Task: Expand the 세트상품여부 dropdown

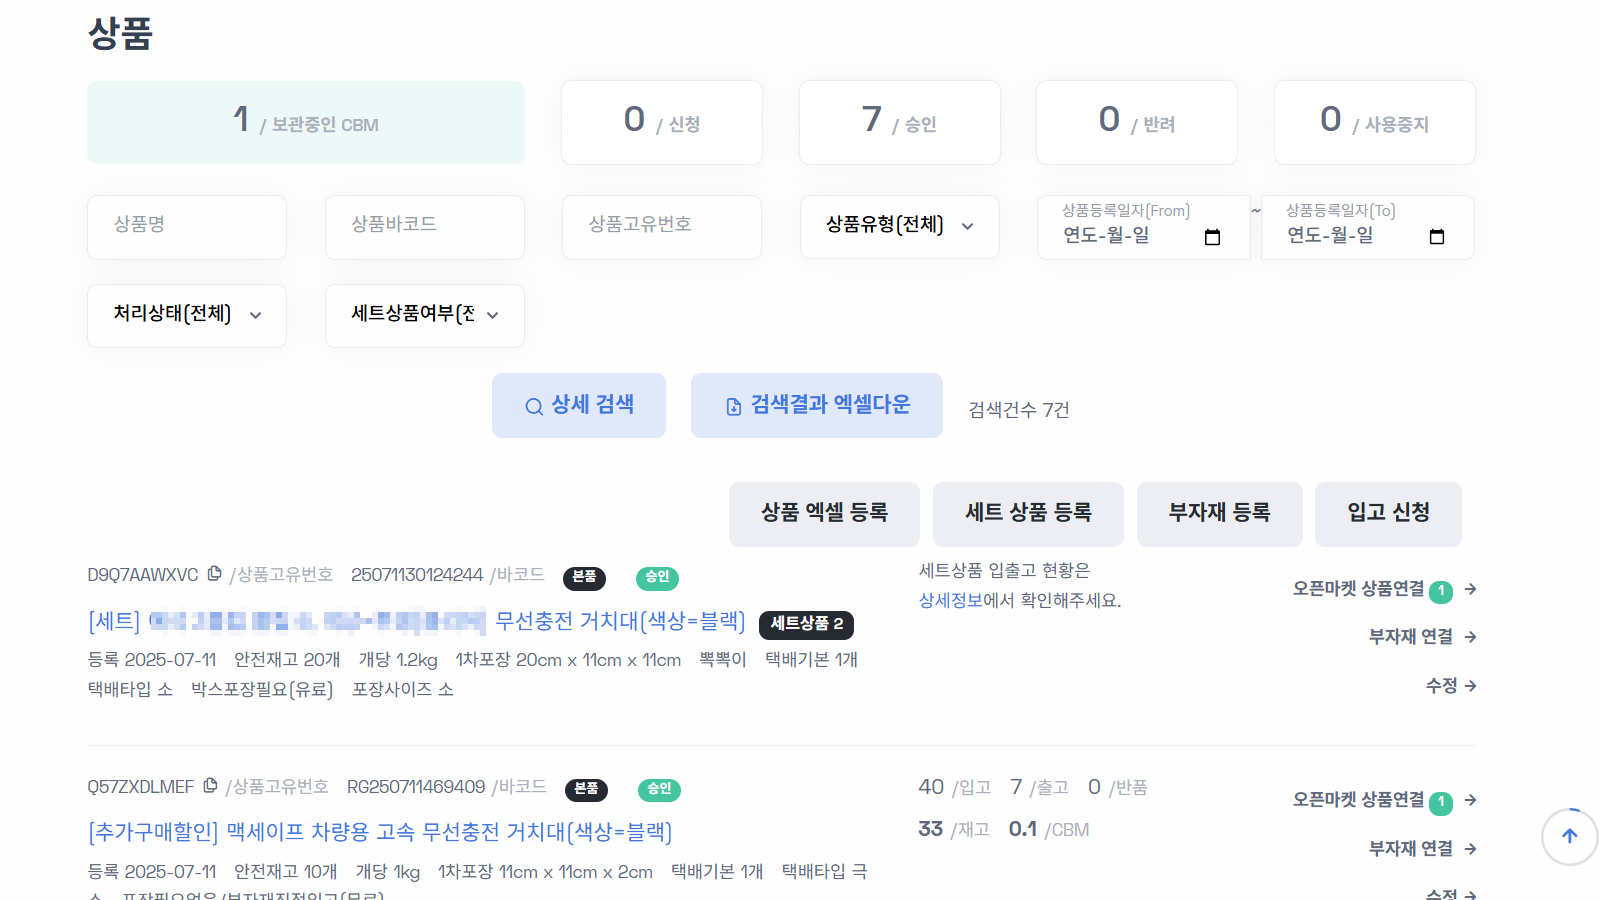Action: click(424, 315)
